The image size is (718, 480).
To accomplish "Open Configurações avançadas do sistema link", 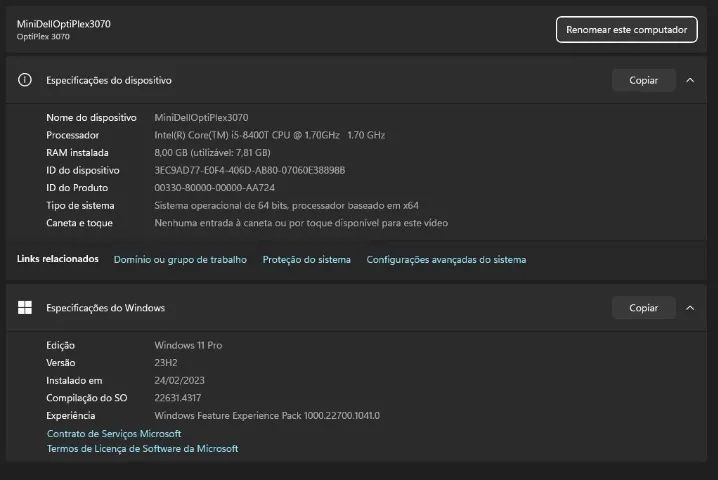I will pos(446,260).
